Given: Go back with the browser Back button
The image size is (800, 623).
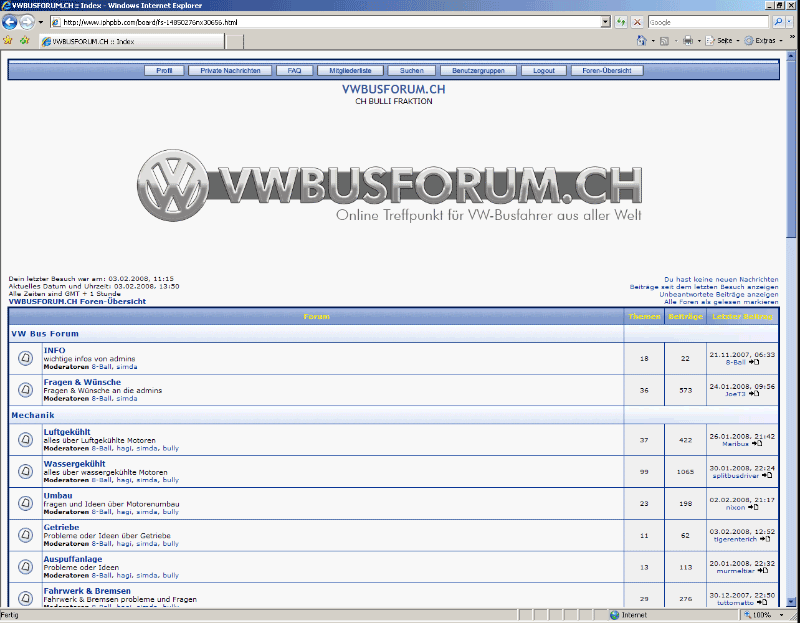Looking at the screenshot, I should click(x=10, y=22).
